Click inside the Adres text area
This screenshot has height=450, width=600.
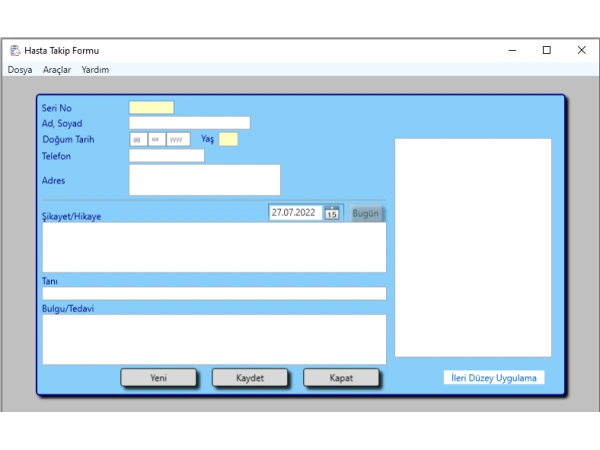204,180
